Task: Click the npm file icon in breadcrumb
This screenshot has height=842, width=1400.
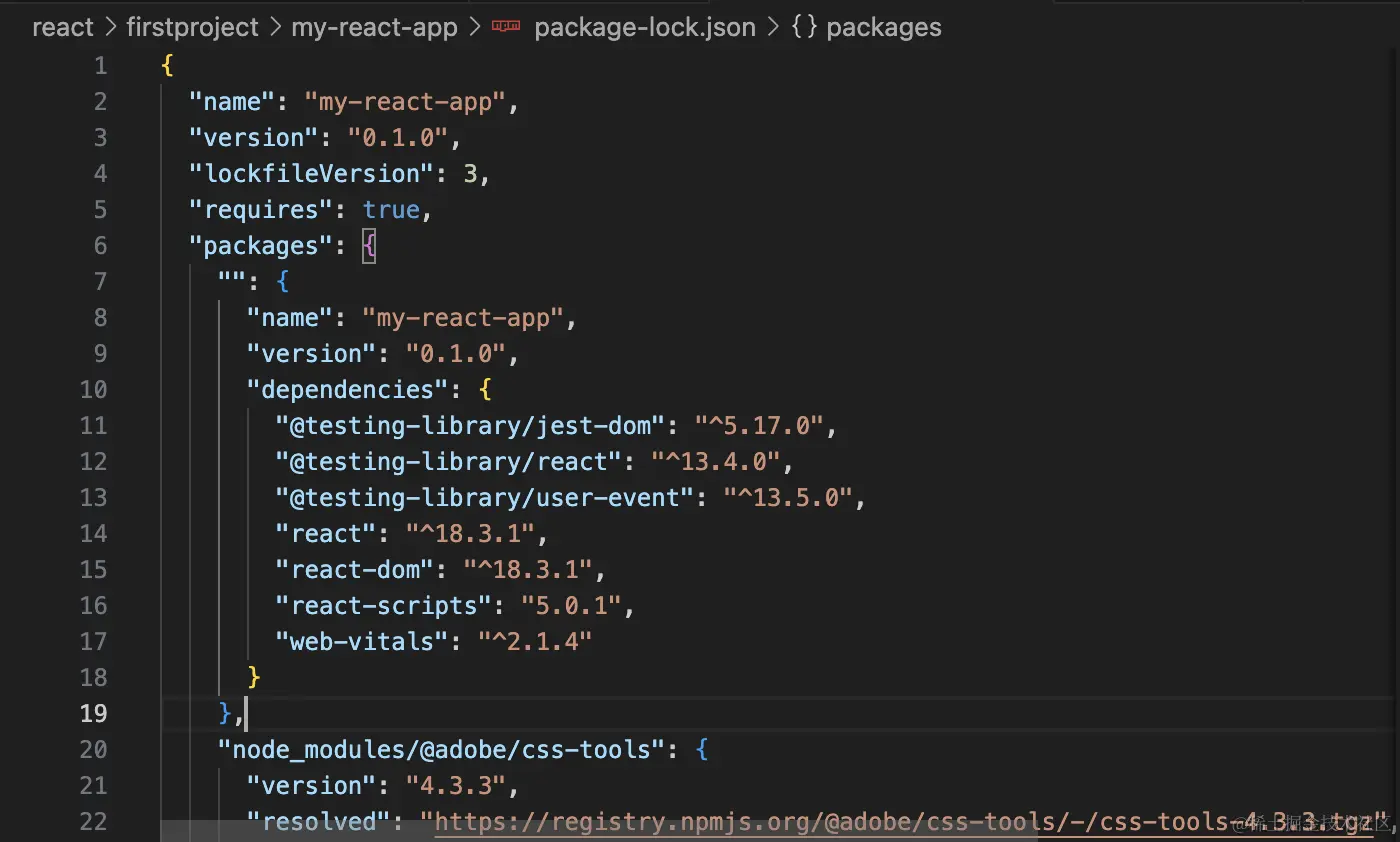Action: tap(506, 27)
